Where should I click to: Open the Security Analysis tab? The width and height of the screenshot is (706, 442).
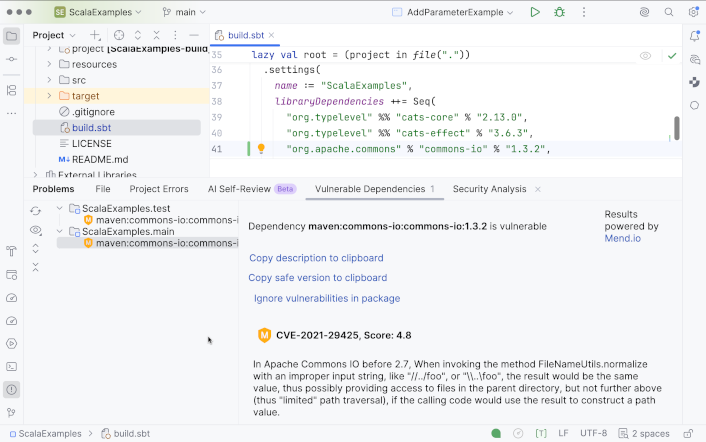coord(489,189)
